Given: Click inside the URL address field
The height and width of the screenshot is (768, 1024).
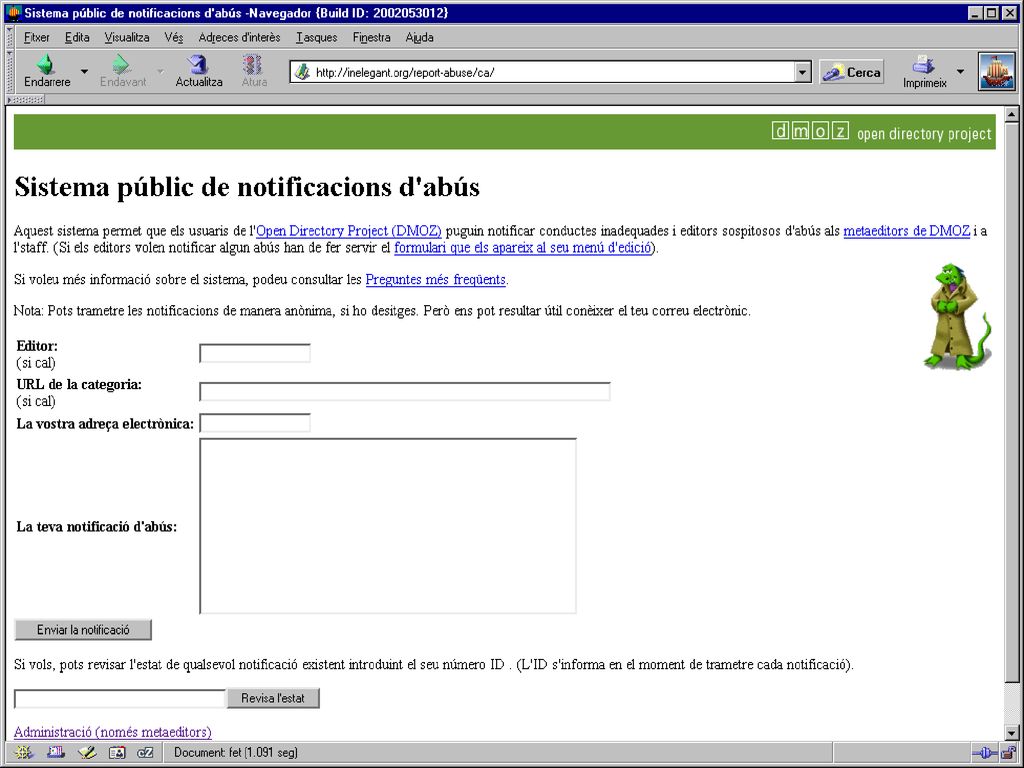Looking at the screenshot, I should point(552,72).
